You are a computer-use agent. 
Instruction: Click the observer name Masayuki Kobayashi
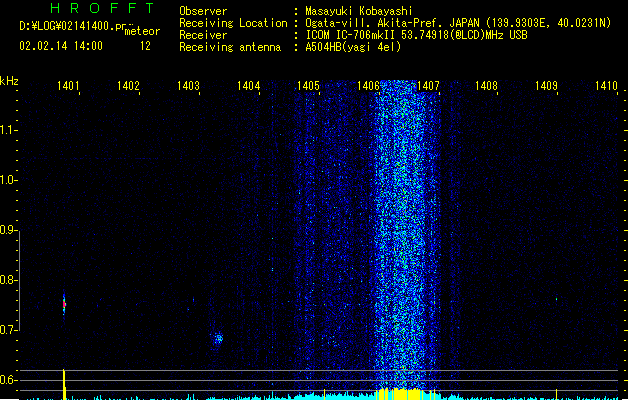pyautogui.click(x=359, y=11)
